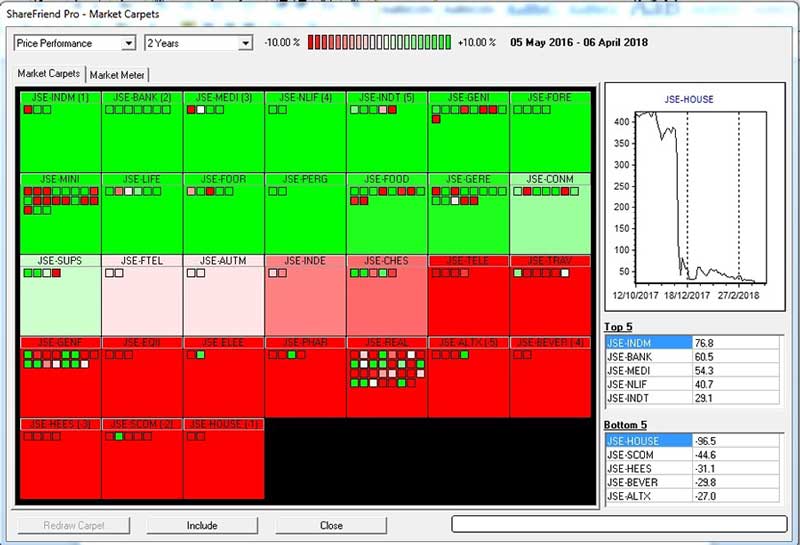Image resolution: width=800 pixels, height=545 pixels.
Task: Open the 2 Years period dropdown
Action: click(x=198, y=43)
